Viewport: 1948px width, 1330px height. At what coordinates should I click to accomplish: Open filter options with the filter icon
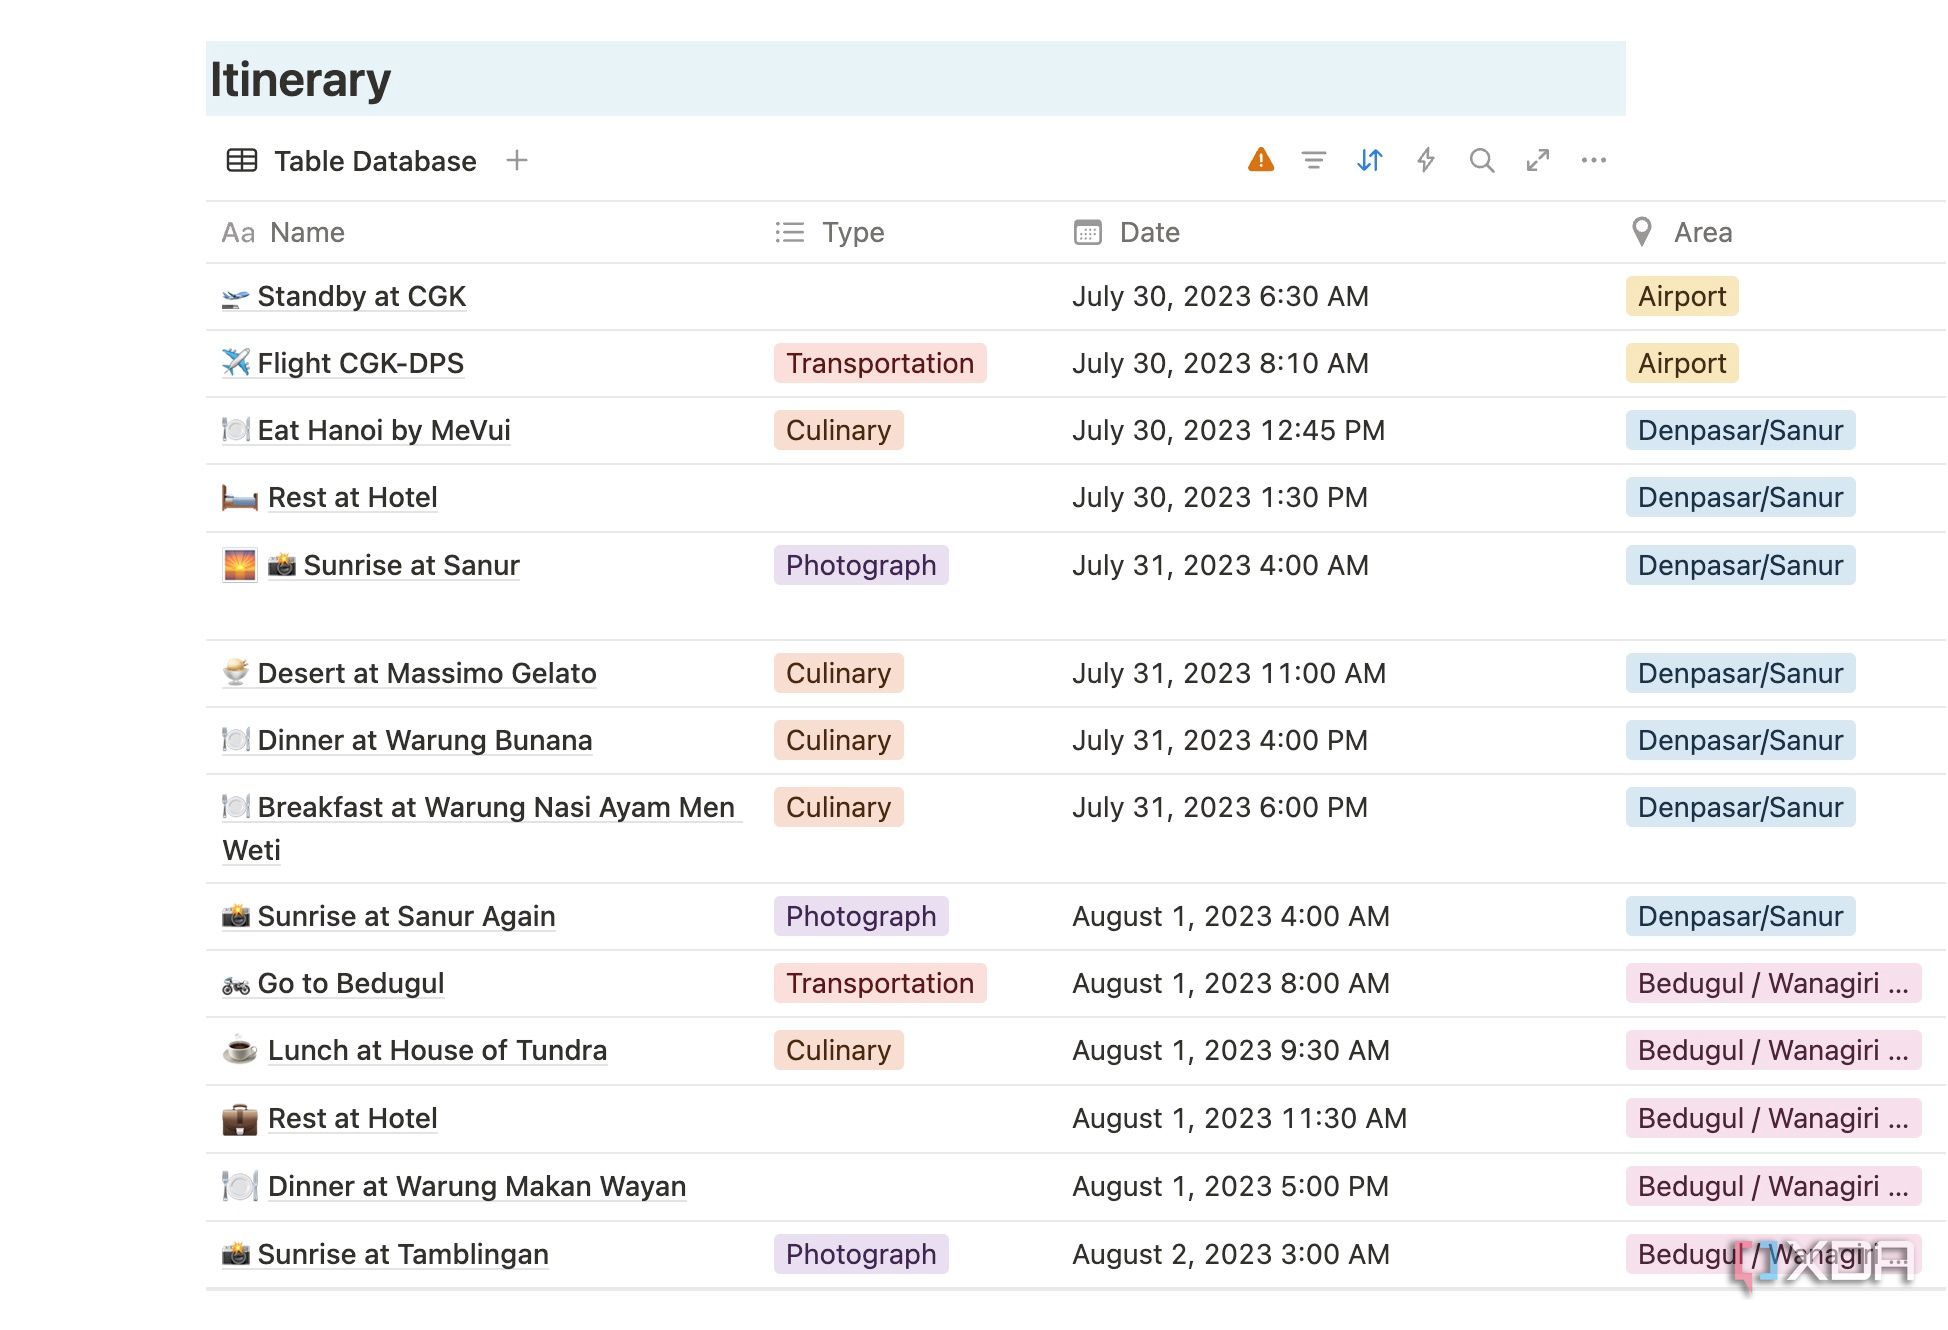1314,159
